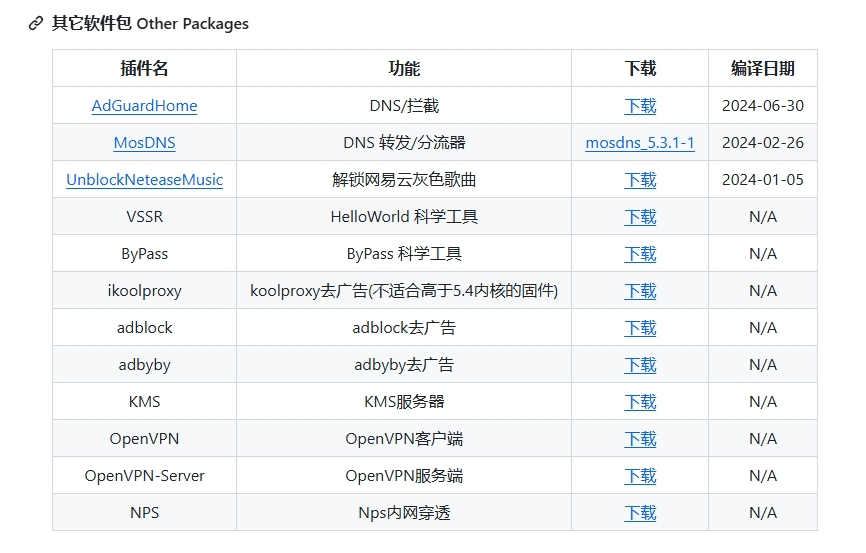Click the mosdns_5.3.1-1 download link
Viewport: 866px width, 553px height.
coord(640,143)
